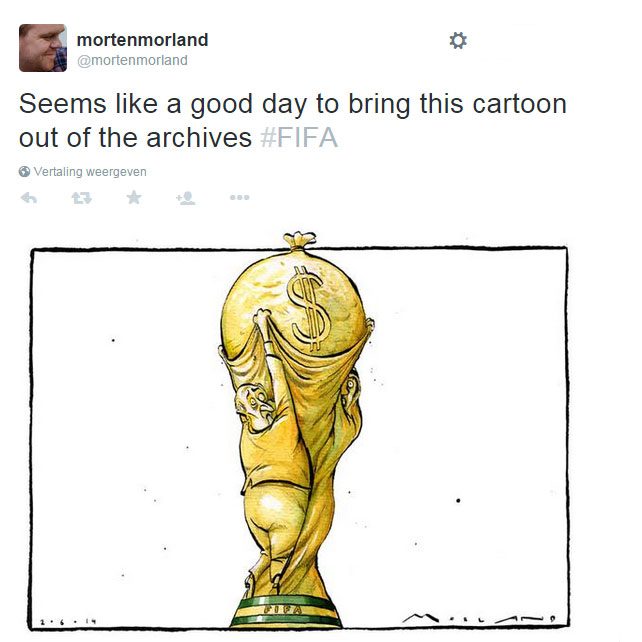Open mortenmorland's profile photo
Viewport: 642px width, 642px height.
click(x=43, y=48)
